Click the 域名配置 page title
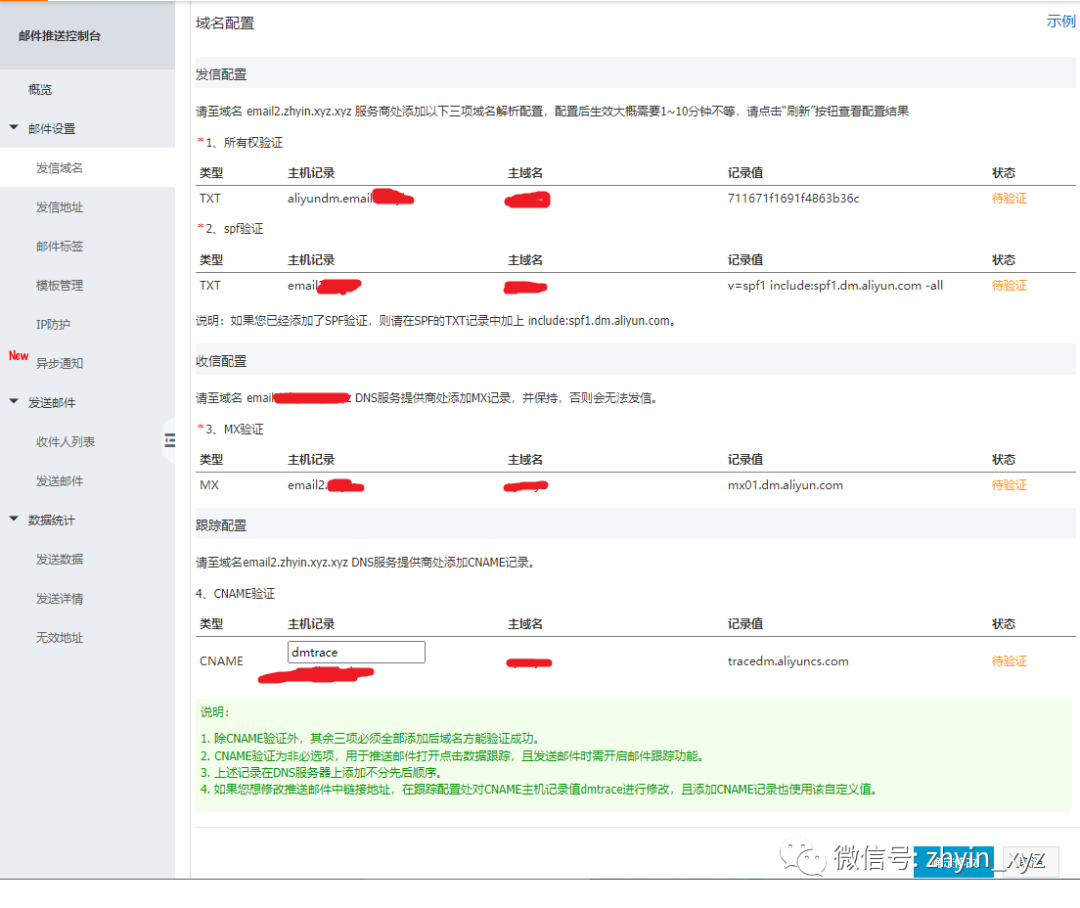 click(x=225, y=23)
